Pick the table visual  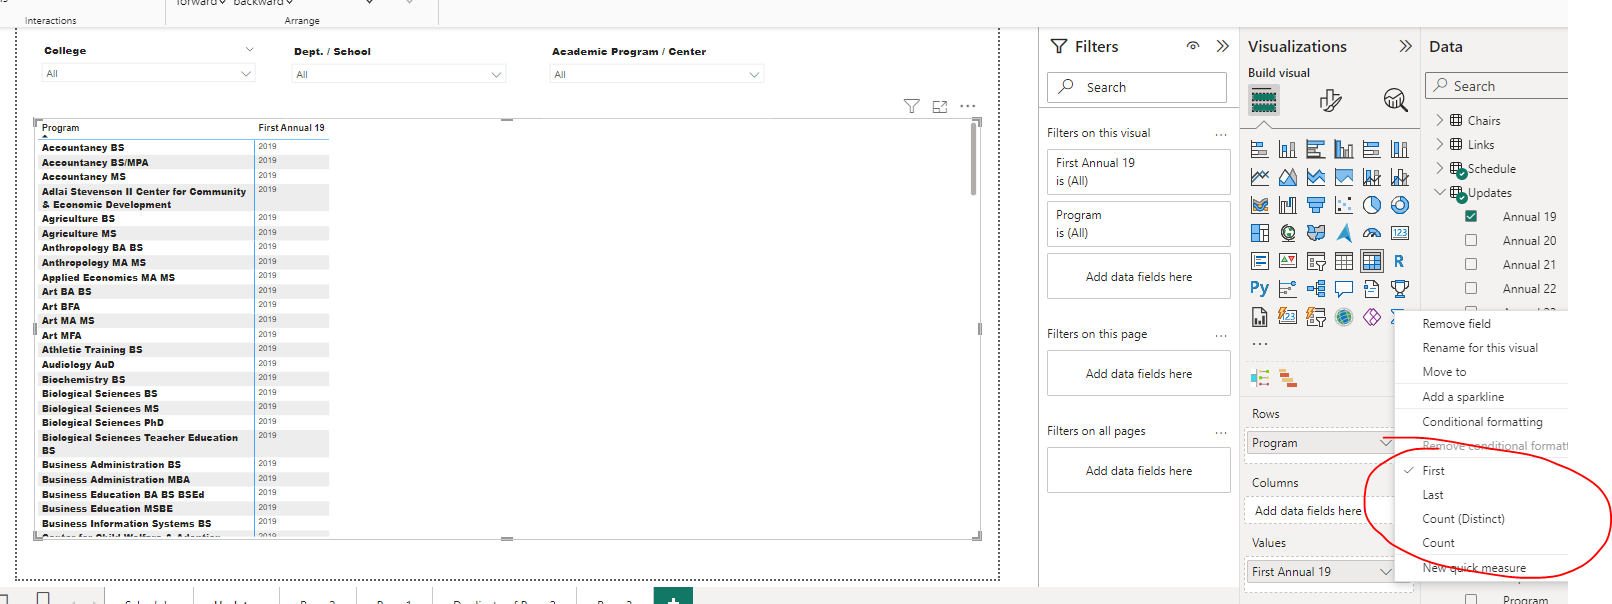coord(1344,261)
